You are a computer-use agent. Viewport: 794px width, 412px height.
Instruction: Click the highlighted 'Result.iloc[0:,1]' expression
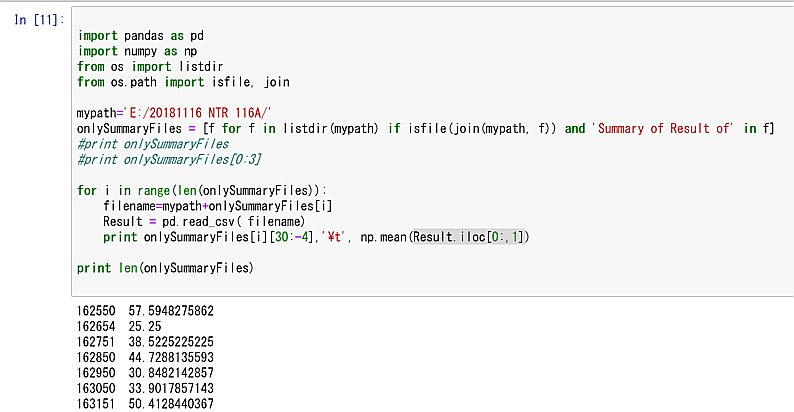tap(469, 237)
